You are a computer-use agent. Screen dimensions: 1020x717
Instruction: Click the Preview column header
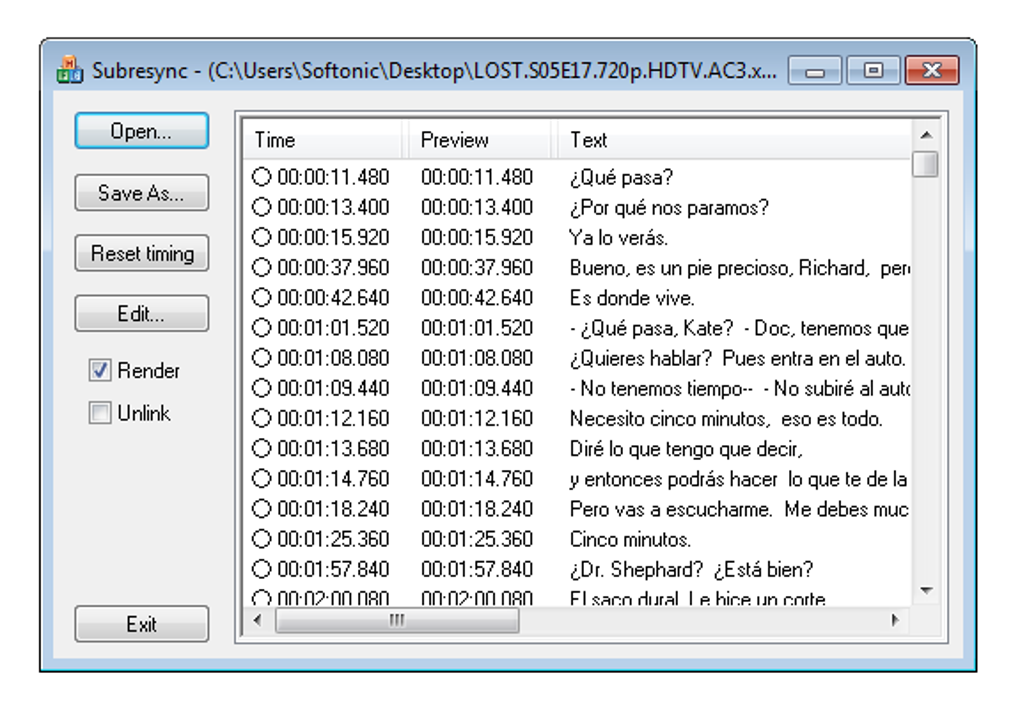click(479, 139)
